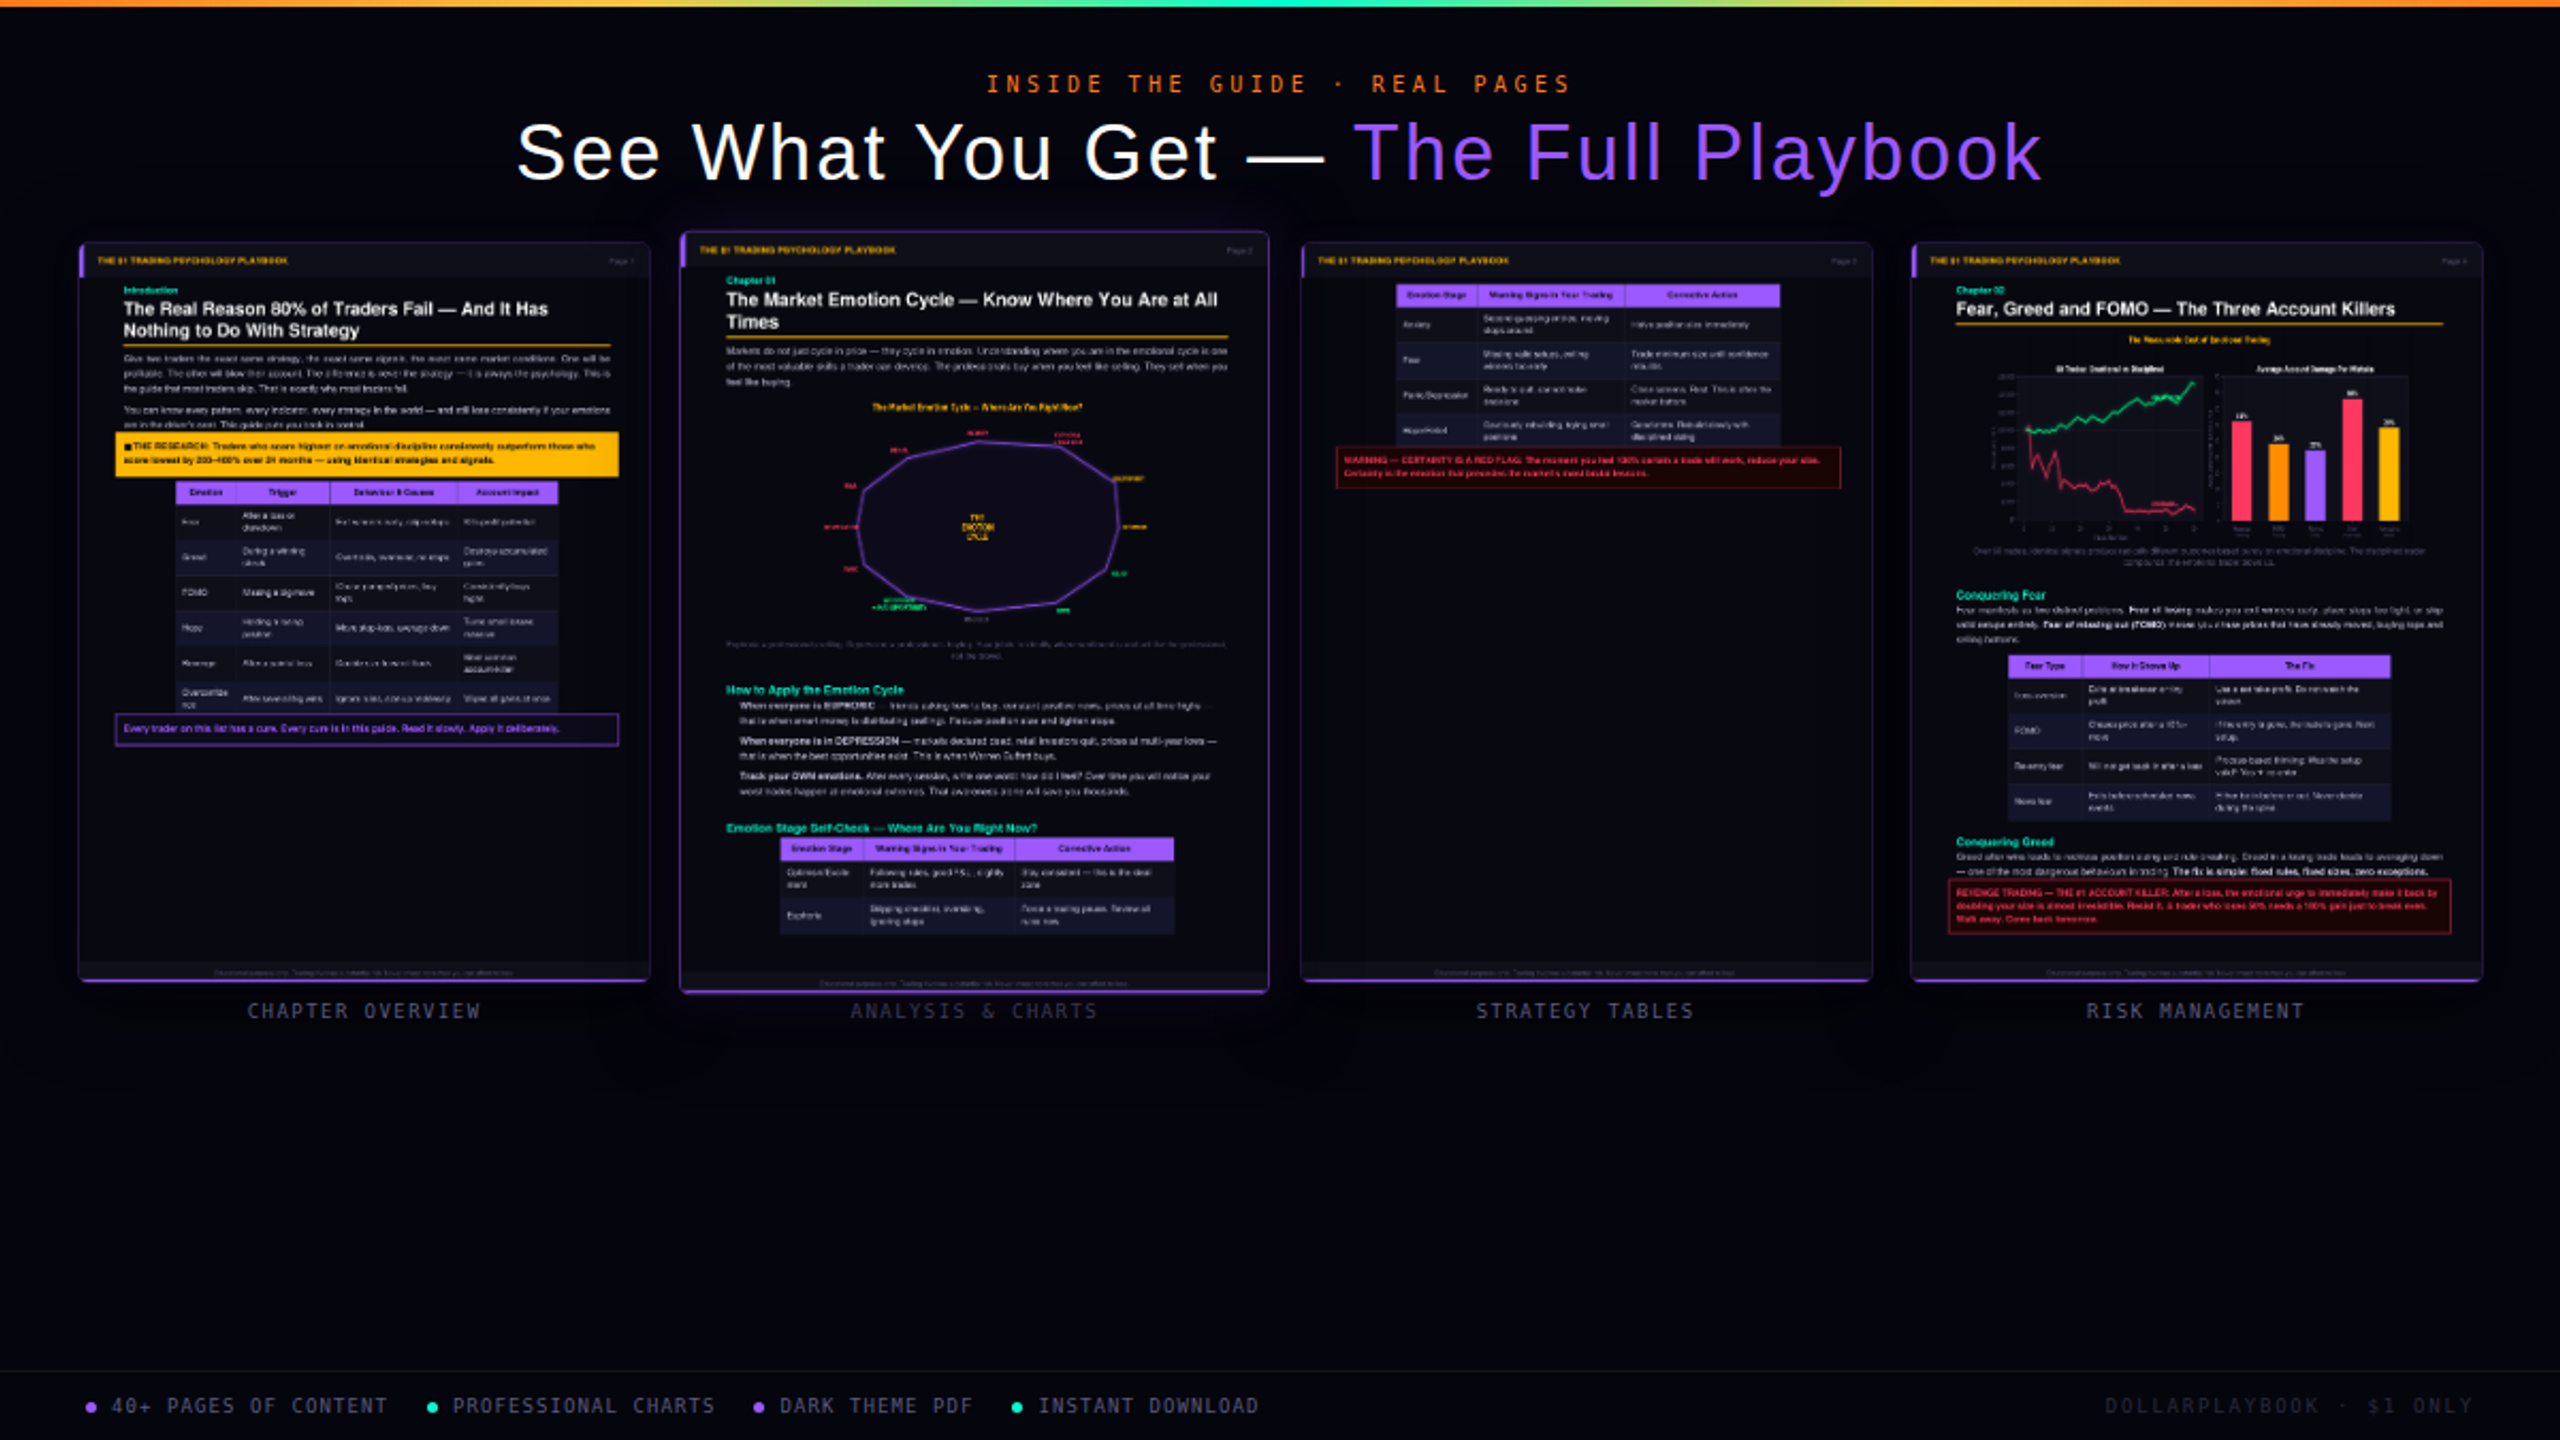This screenshot has height=1440, width=2560.
Task: Click 'Every trader on this list has a cure' note
Action: tap(367, 729)
